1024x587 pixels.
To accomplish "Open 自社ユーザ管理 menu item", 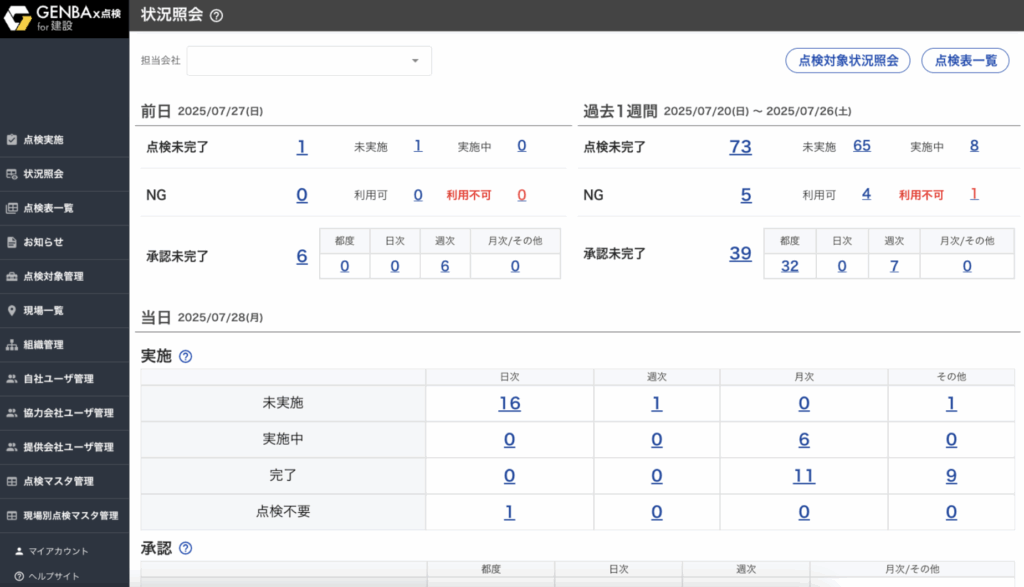I will pyautogui.click(x=65, y=379).
